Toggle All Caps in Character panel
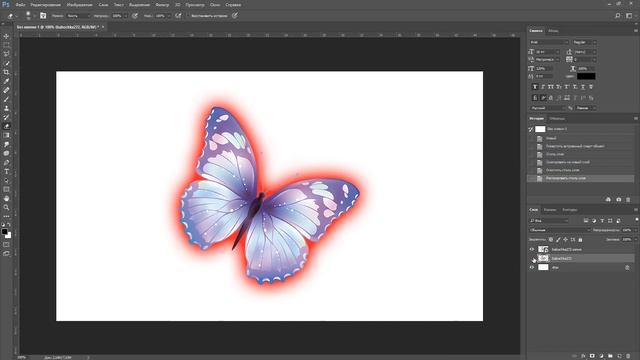 pyautogui.click(x=551, y=87)
